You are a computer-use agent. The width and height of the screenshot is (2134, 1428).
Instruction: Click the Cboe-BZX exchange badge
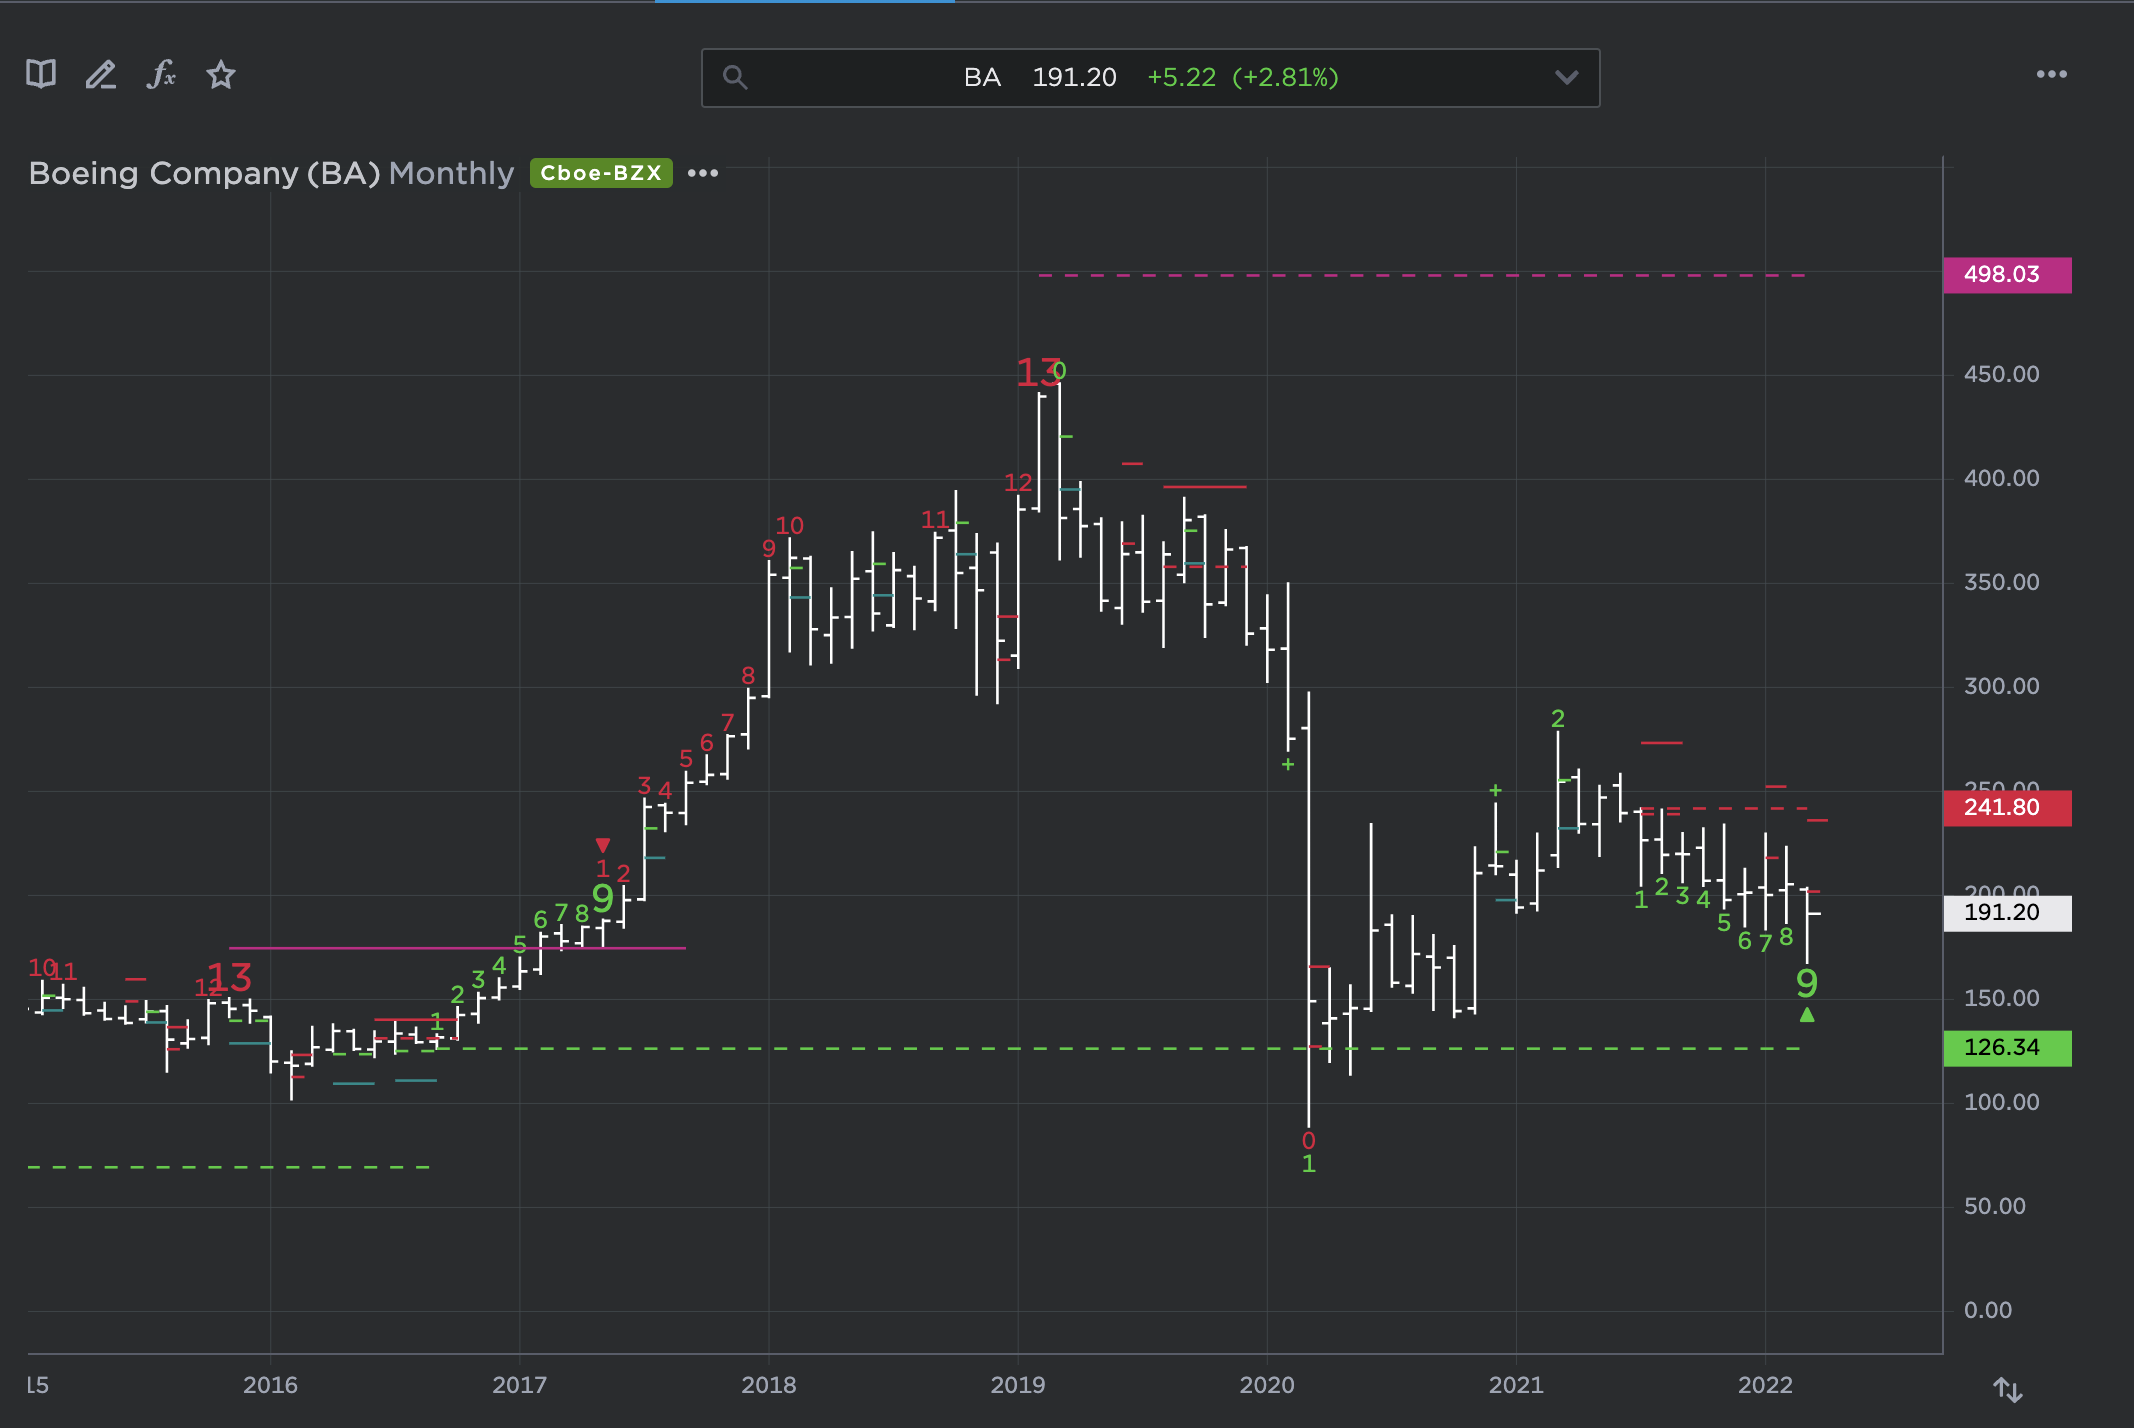[601, 173]
